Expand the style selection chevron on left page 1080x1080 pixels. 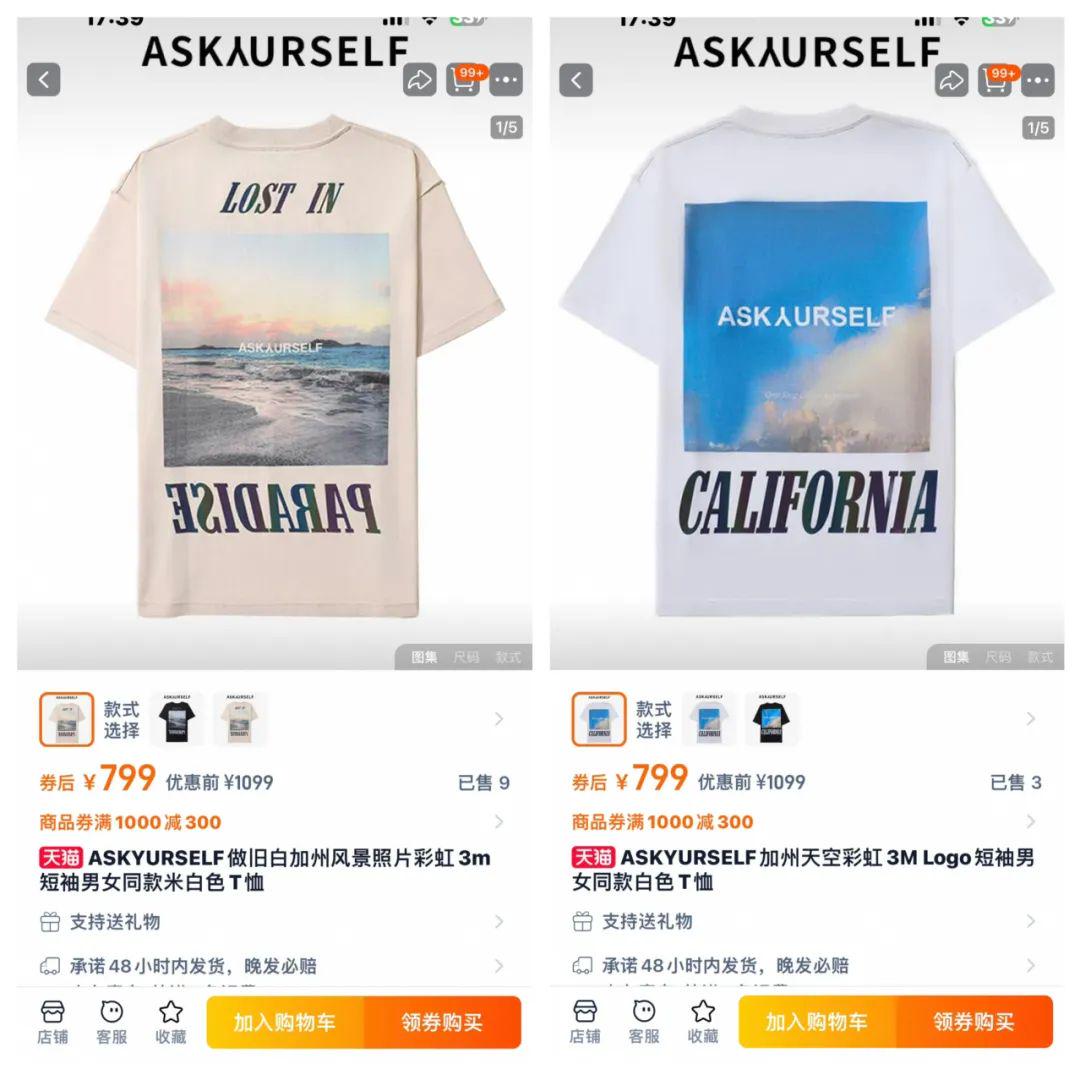click(x=499, y=719)
